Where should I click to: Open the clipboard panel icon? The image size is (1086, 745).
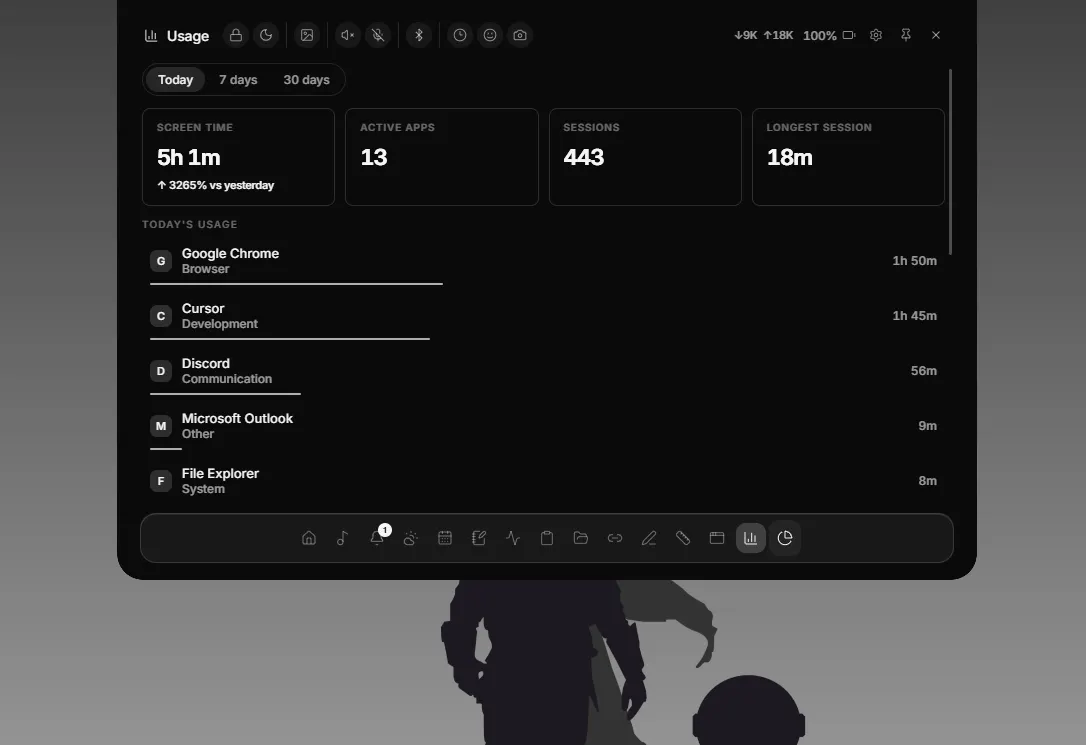[x=546, y=538]
